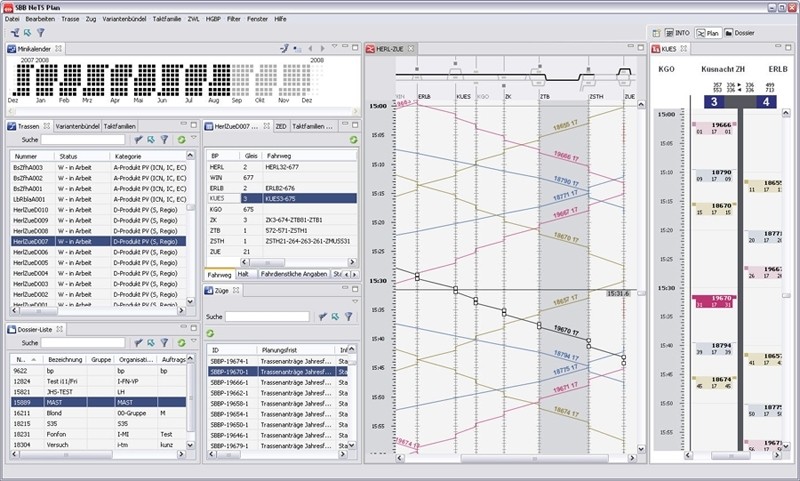This screenshot has width=800, height=481.
Task: Click the funnel filter icon in Züge panel
Action: pyautogui.click(x=348, y=316)
